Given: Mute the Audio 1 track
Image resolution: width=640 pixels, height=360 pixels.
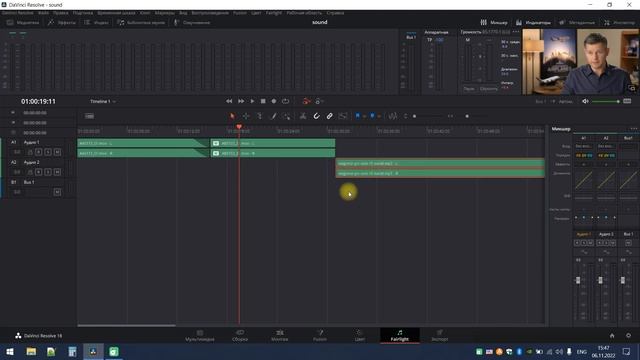Looking at the screenshot, I should (x=57, y=152).
